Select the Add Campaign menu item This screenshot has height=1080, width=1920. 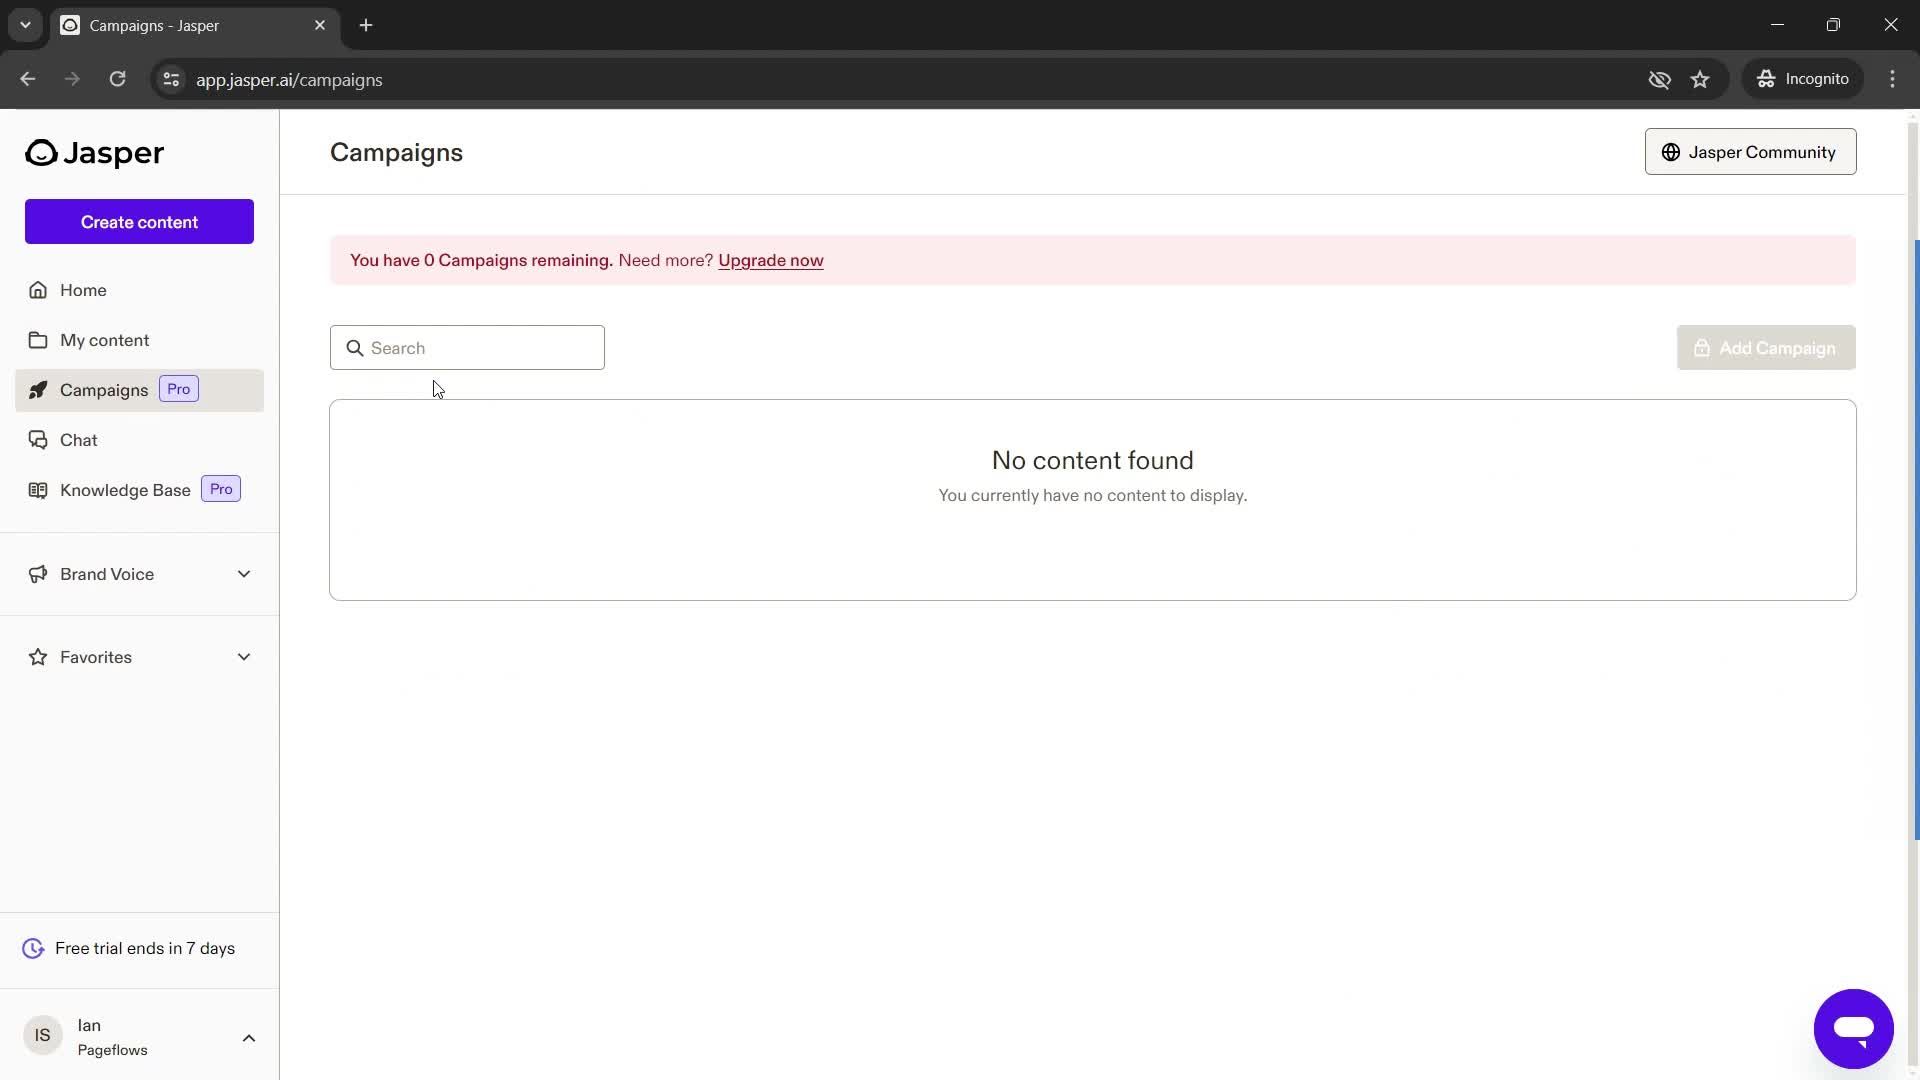pyautogui.click(x=1766, y=347)
